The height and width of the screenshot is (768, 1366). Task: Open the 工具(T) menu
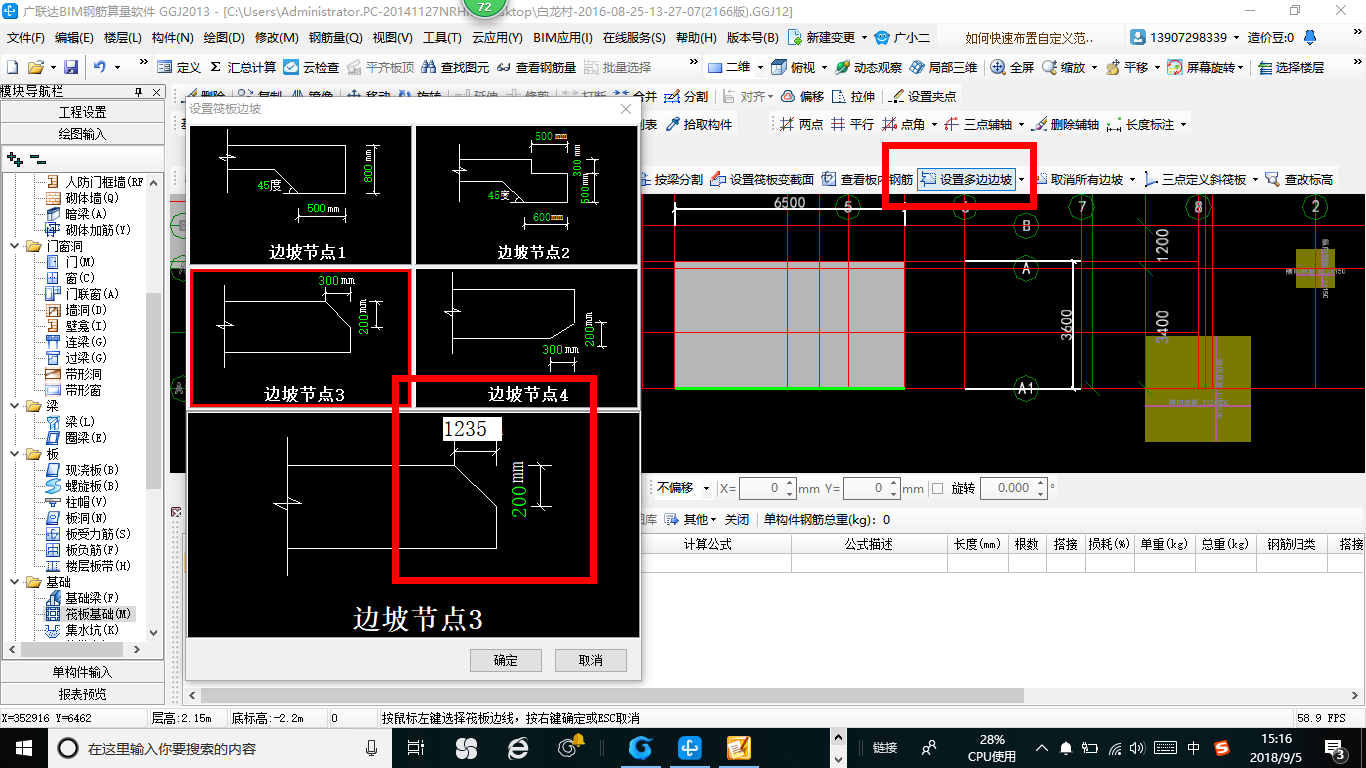442,37
